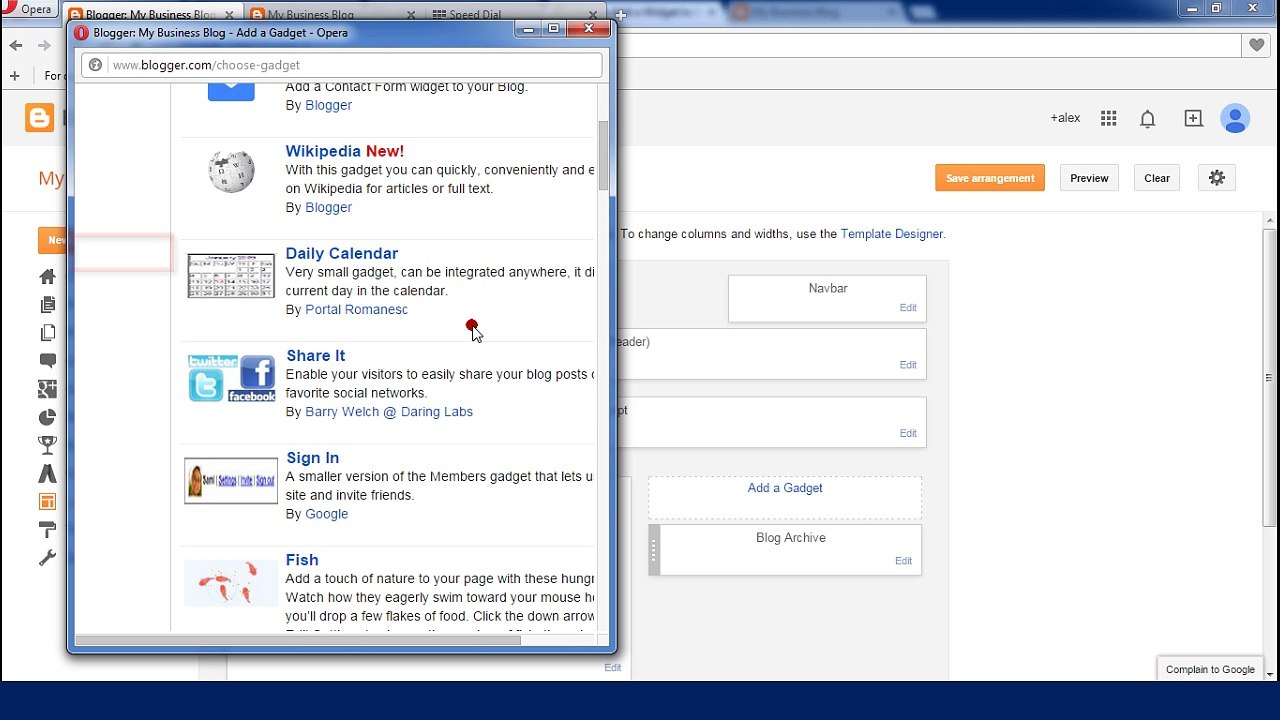Open the Template Designer link

coord(891,234)
